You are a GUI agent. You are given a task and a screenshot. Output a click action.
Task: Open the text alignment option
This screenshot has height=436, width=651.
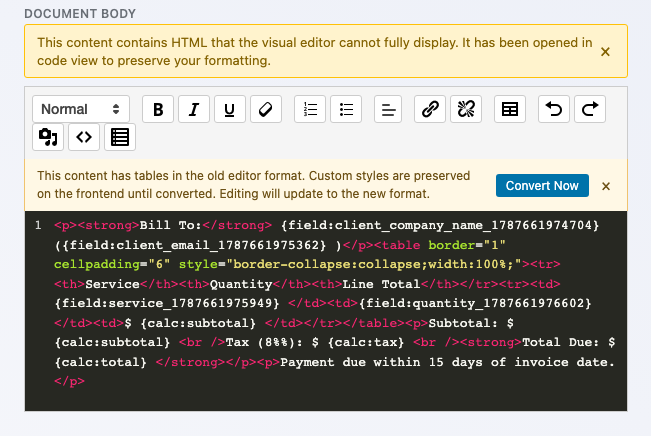coord(388,109)
